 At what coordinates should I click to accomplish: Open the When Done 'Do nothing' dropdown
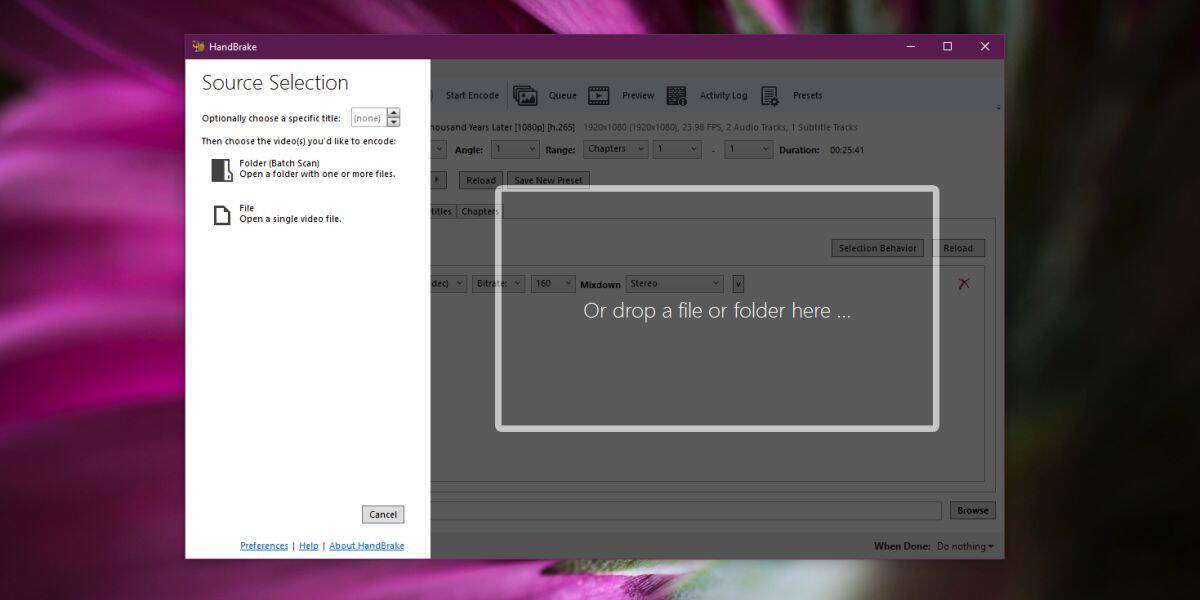point(965,546)
